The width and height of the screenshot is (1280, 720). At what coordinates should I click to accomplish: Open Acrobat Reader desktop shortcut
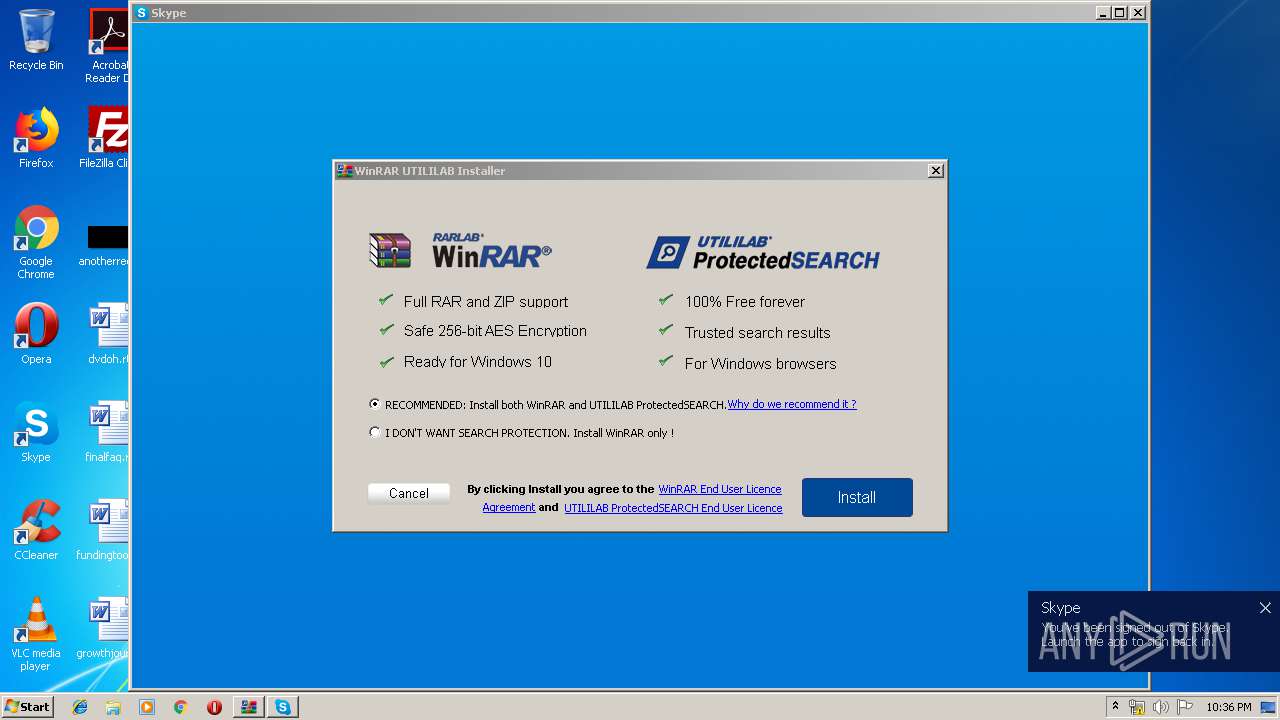pyautogui.click(x=108, y=46)
